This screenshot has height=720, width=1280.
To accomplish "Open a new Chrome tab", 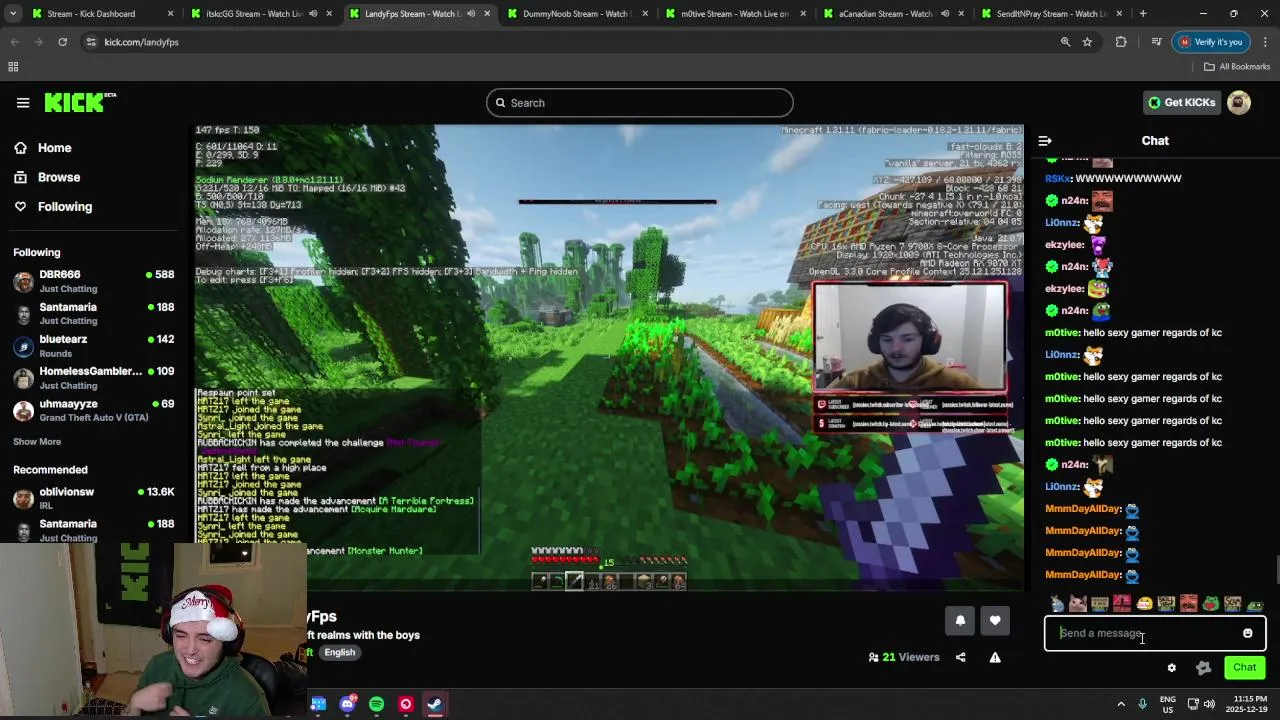I will click(x=1143, y=14).
